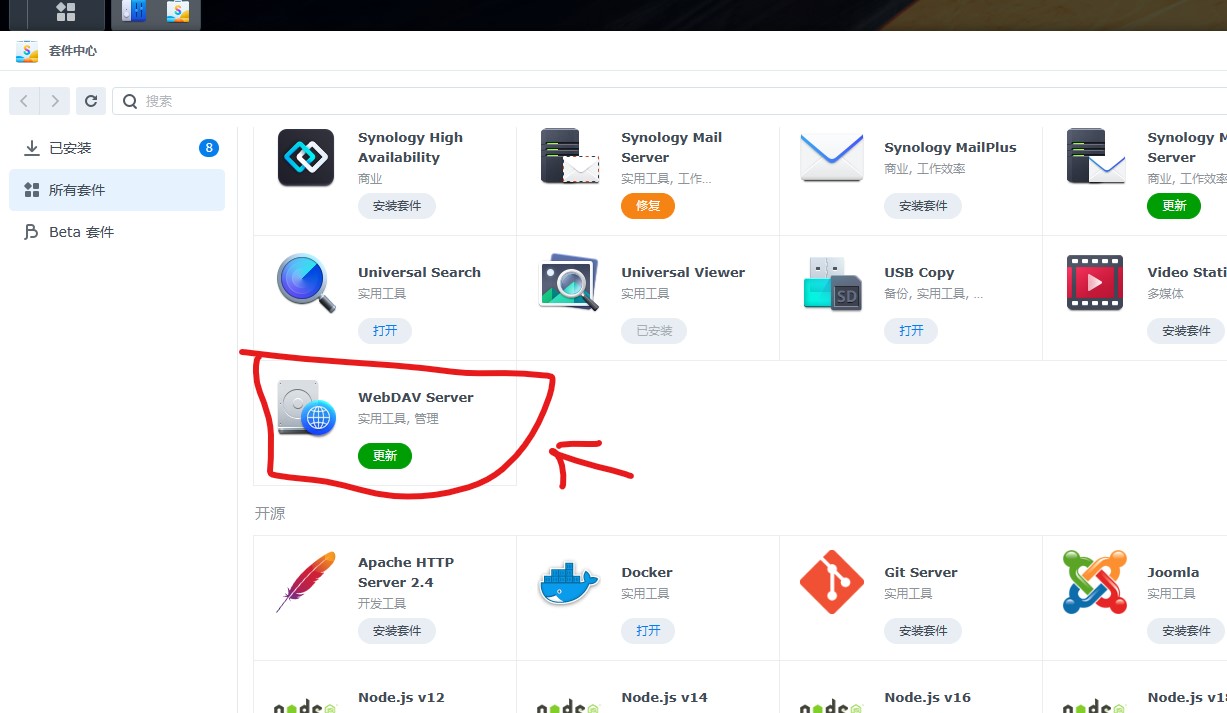
Task: Click the Beta icon in the sidebar
Action: 31,232
